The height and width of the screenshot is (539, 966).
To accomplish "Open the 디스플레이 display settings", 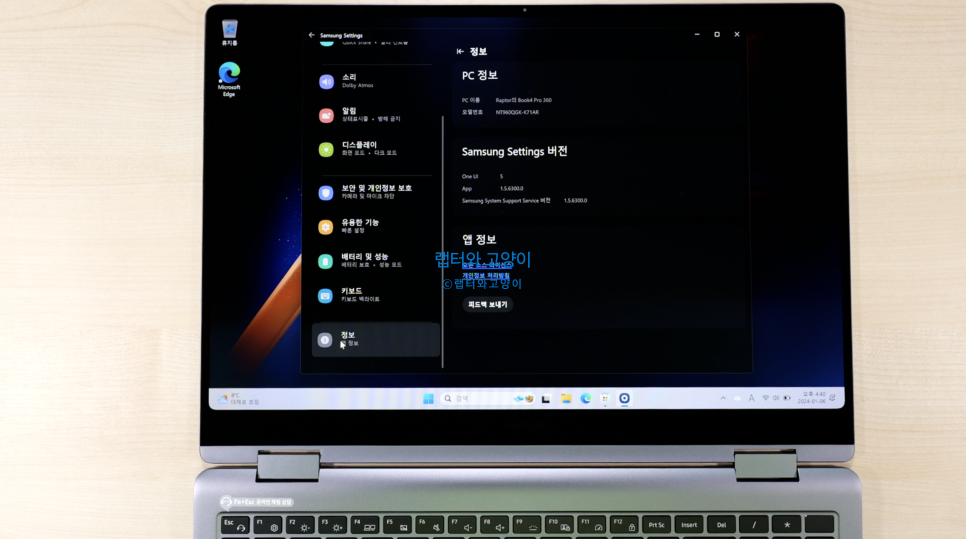I will pyautogui.click(x=375, y=148).
